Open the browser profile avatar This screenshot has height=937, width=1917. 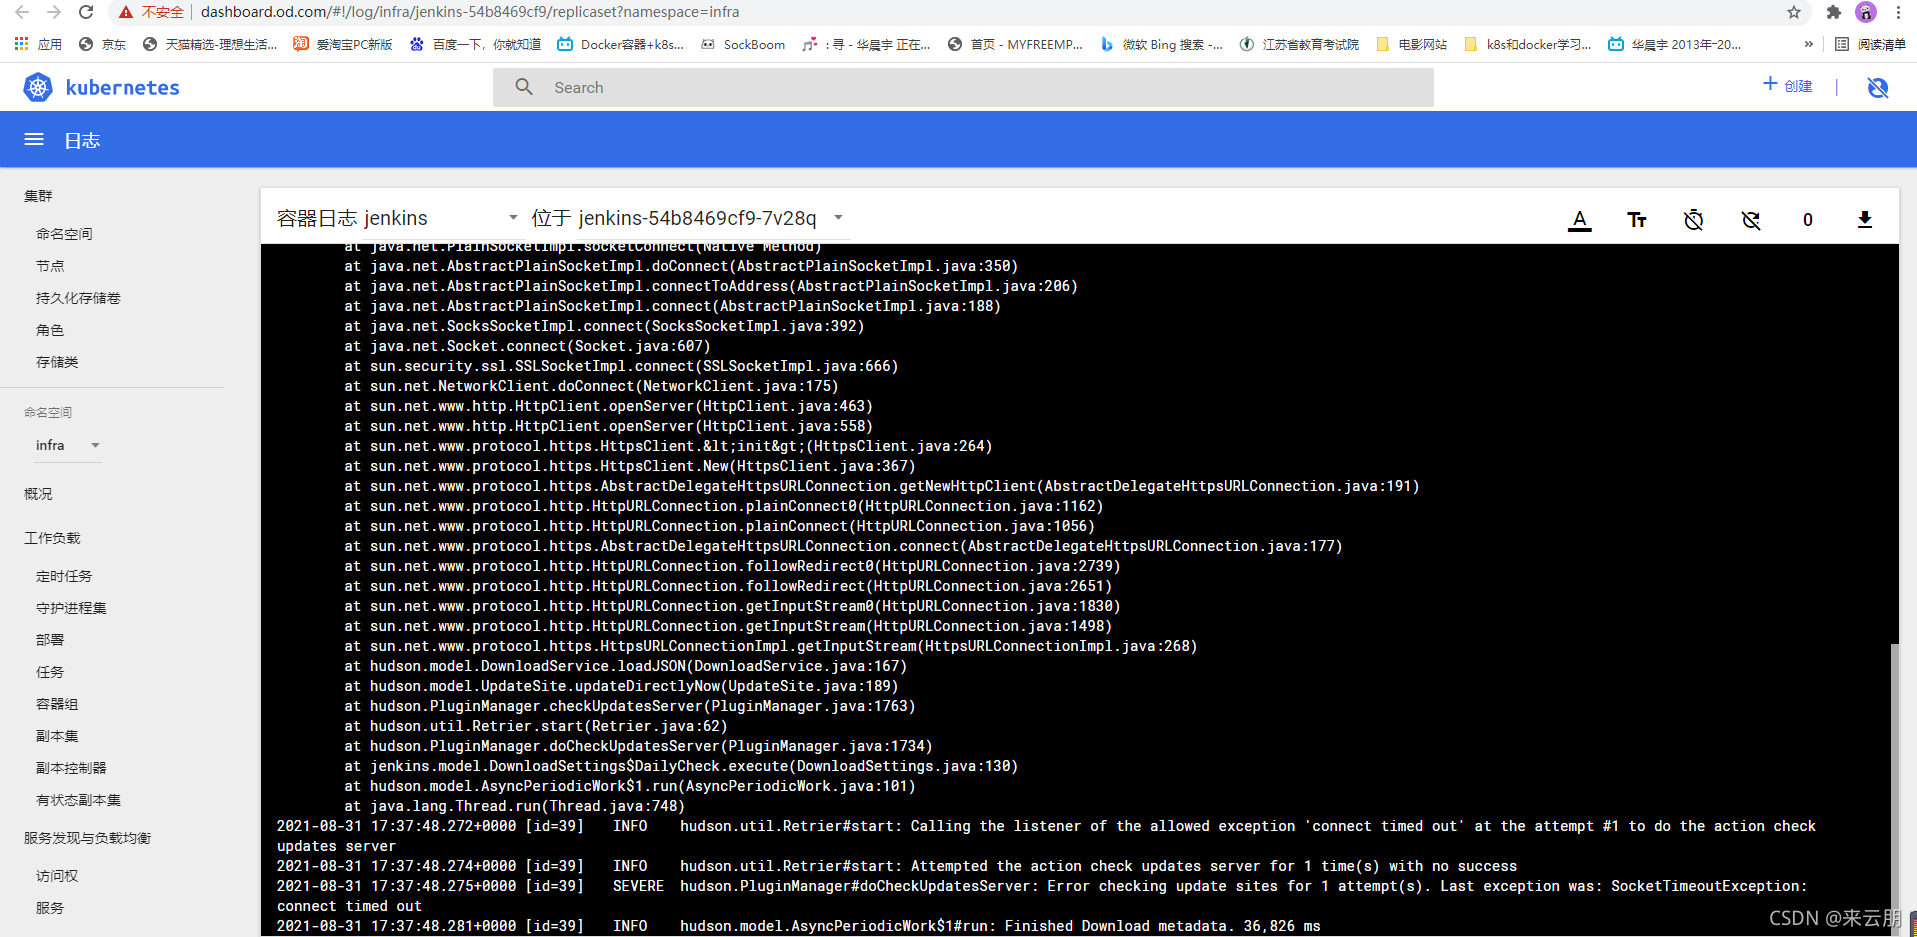(x=1865, y=12)
